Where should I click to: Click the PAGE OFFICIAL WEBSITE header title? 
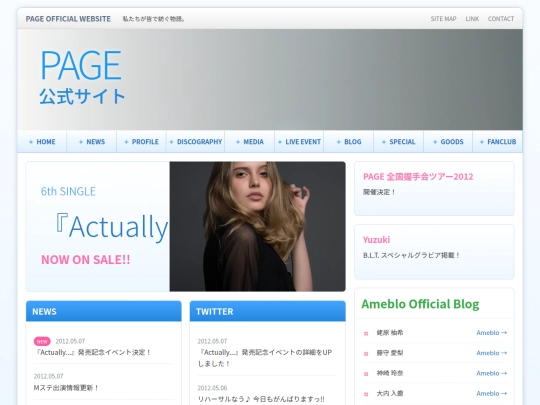(x=68, y=19)
